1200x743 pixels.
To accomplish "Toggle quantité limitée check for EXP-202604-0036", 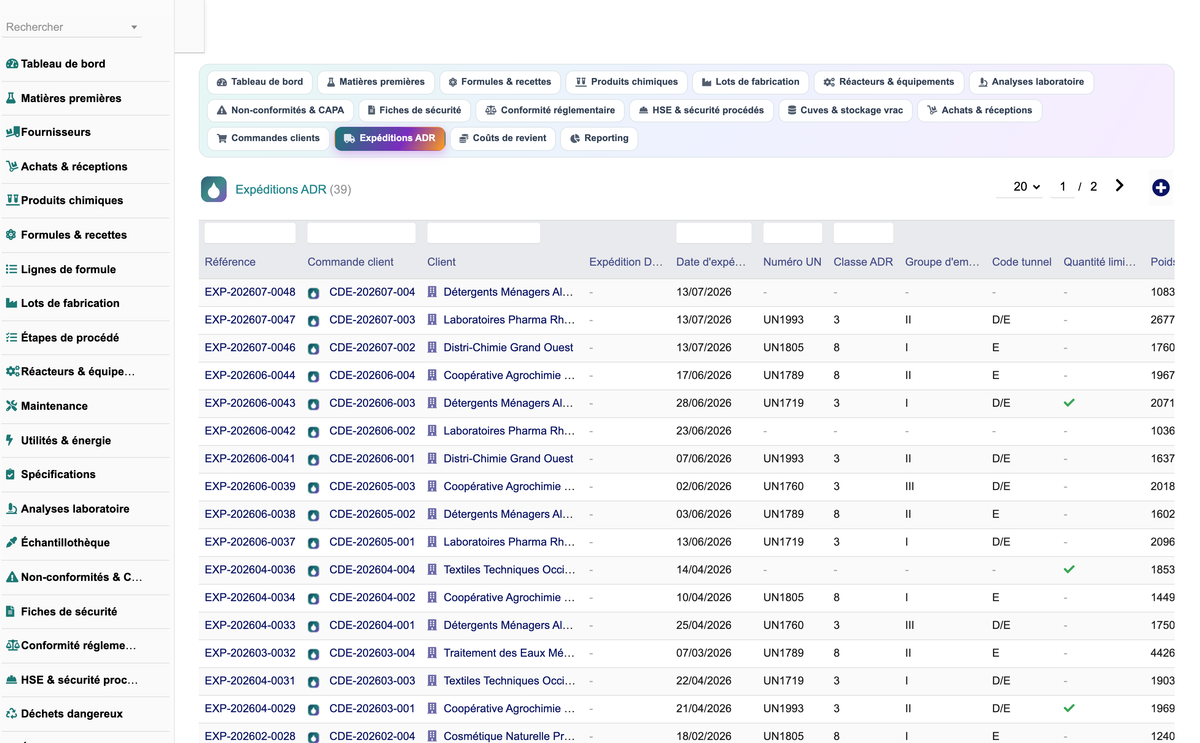I will click(x=1069, y=569).
